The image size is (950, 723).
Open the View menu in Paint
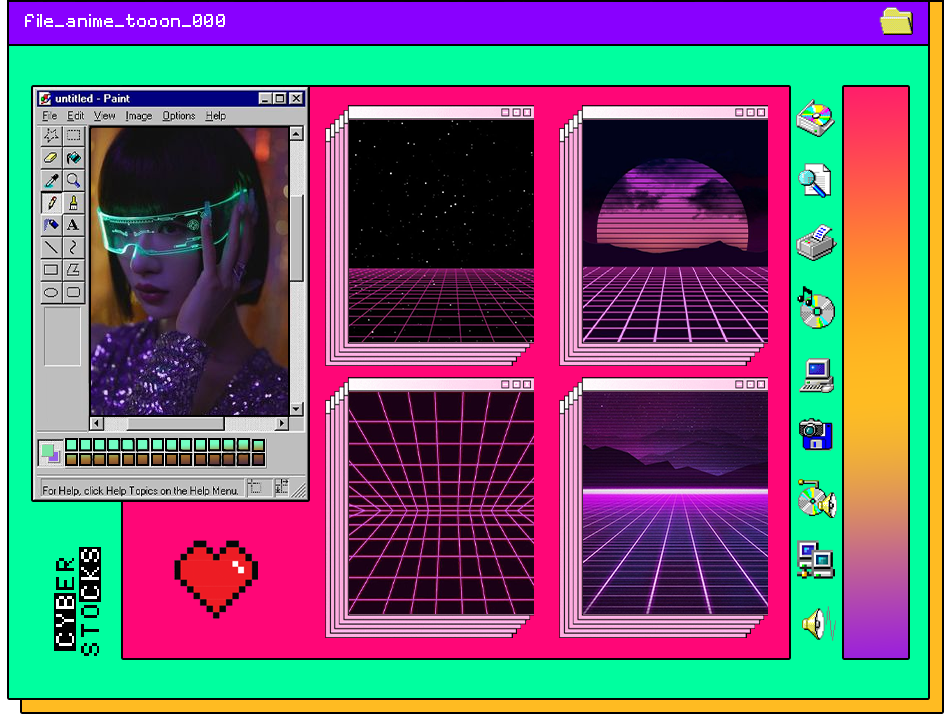pos(104,116)
